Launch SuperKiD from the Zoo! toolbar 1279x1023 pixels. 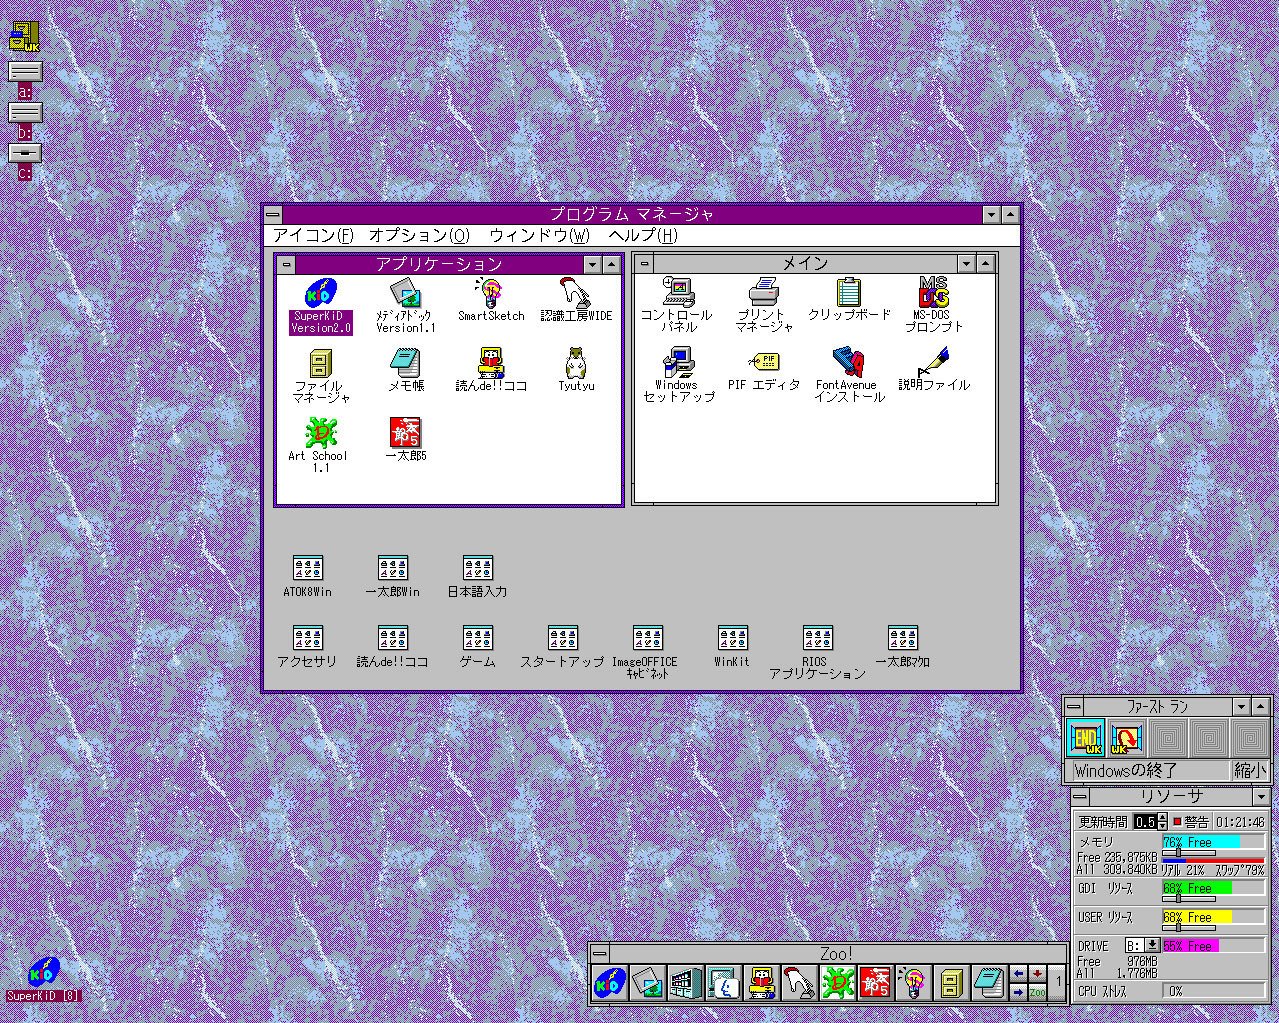(610, 983)
